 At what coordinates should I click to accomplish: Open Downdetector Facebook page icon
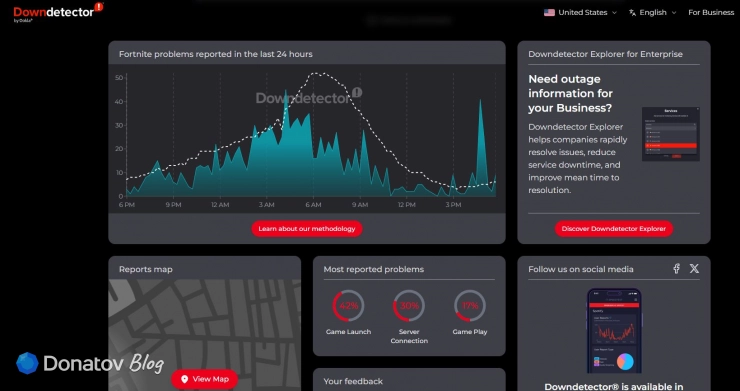pos(676,269)
